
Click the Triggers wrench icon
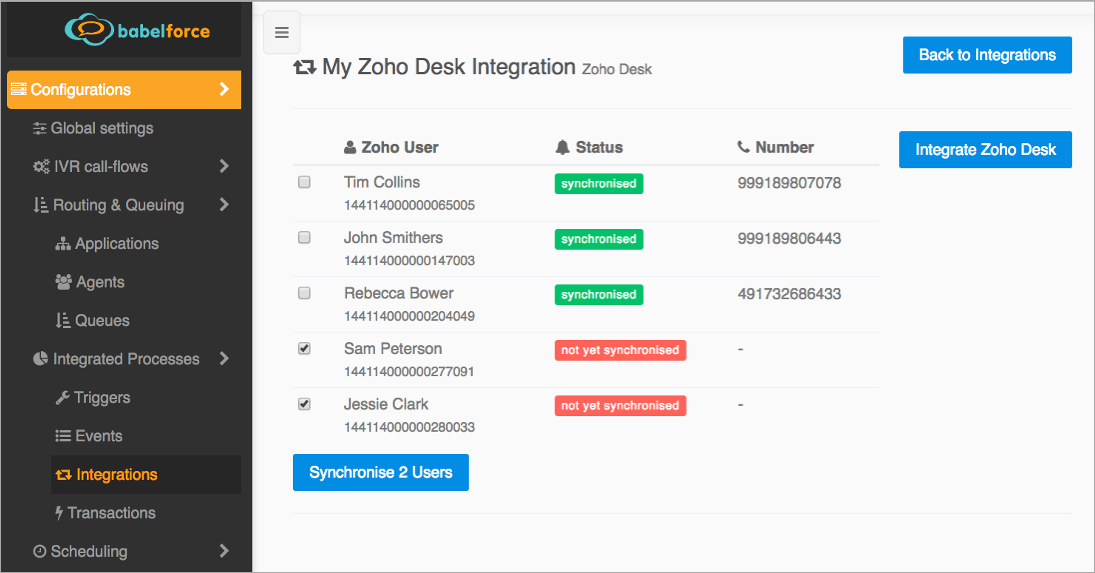(x=62, y=398)
